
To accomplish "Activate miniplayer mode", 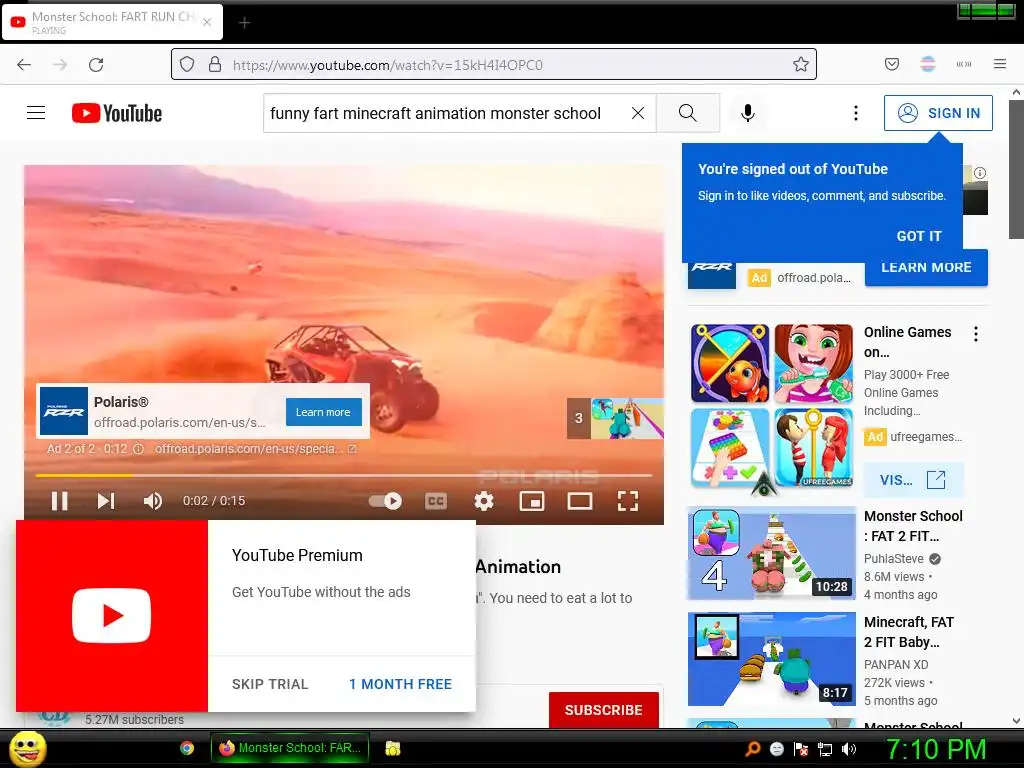I will click(x=532, y=501).
